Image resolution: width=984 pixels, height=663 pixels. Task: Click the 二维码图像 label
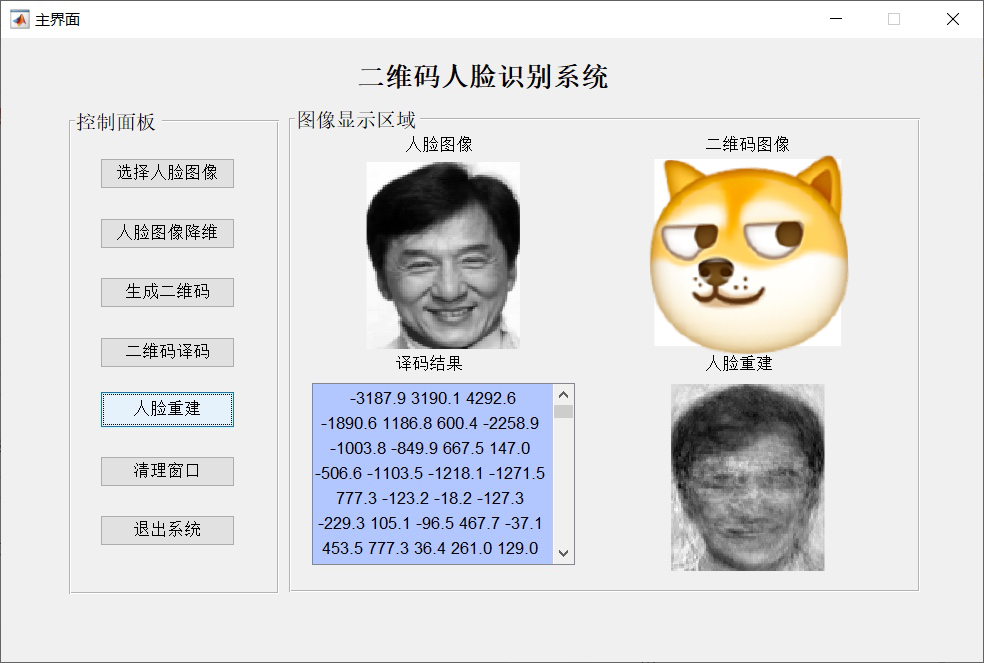(747, 144)
